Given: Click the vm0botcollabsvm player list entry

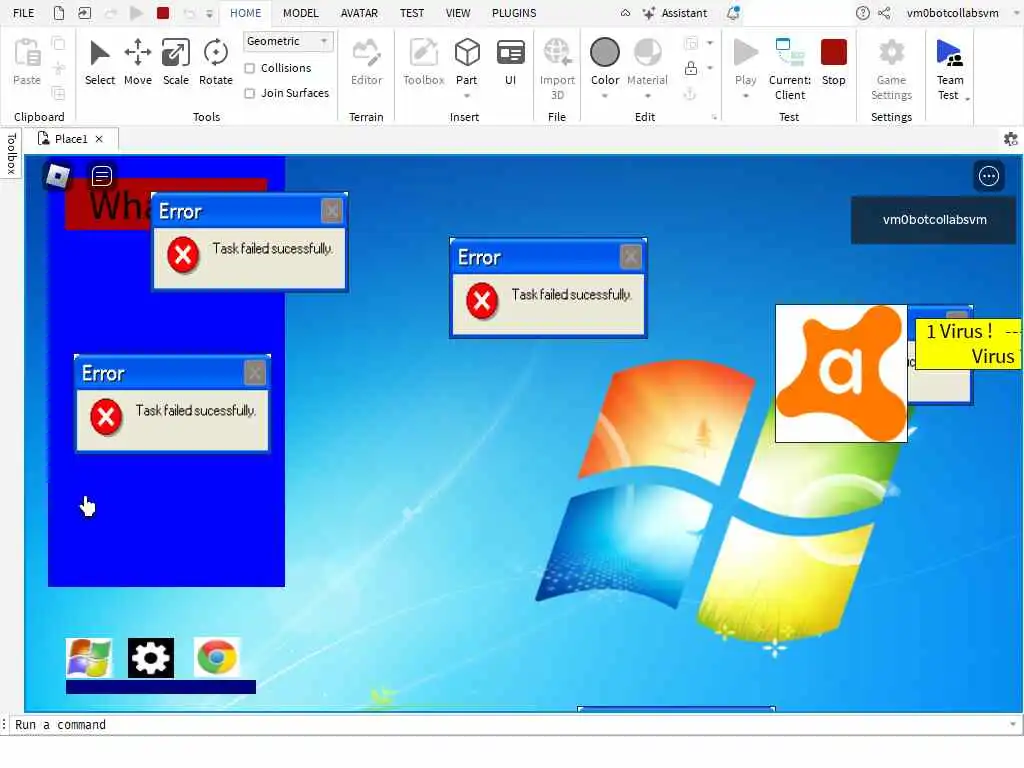Looking at the screenshot, I should [x=934, y=220].
